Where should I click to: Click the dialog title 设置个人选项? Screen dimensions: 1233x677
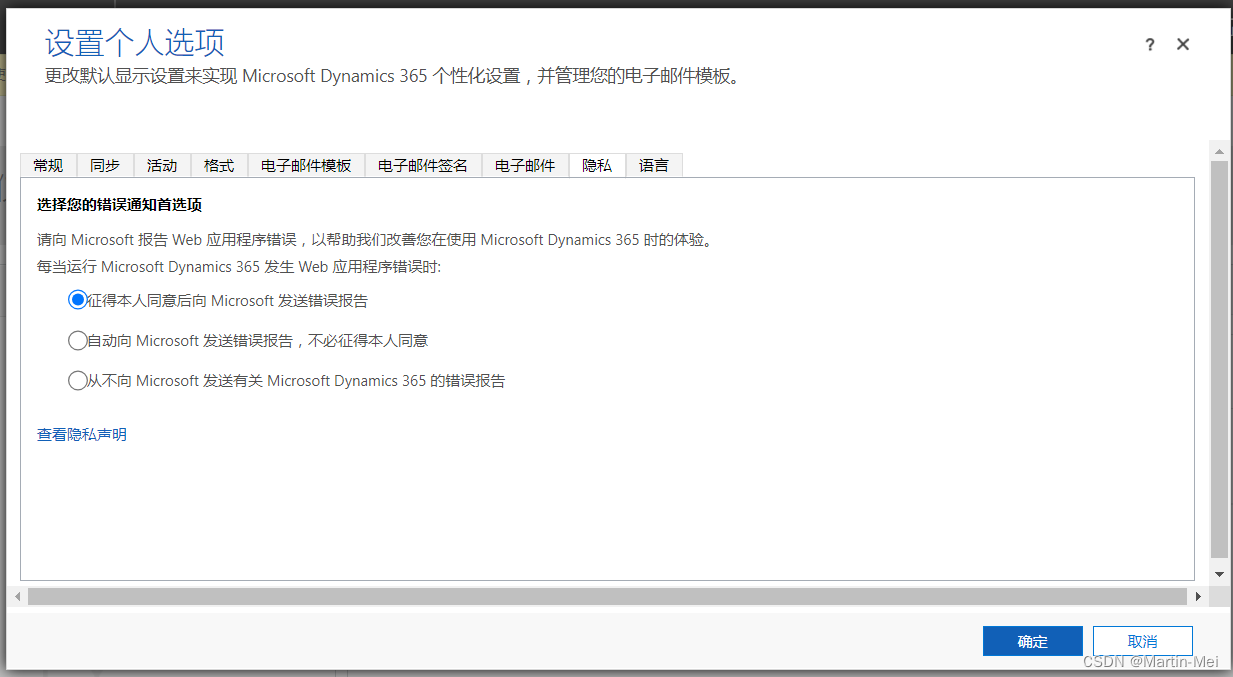(135, 43)
